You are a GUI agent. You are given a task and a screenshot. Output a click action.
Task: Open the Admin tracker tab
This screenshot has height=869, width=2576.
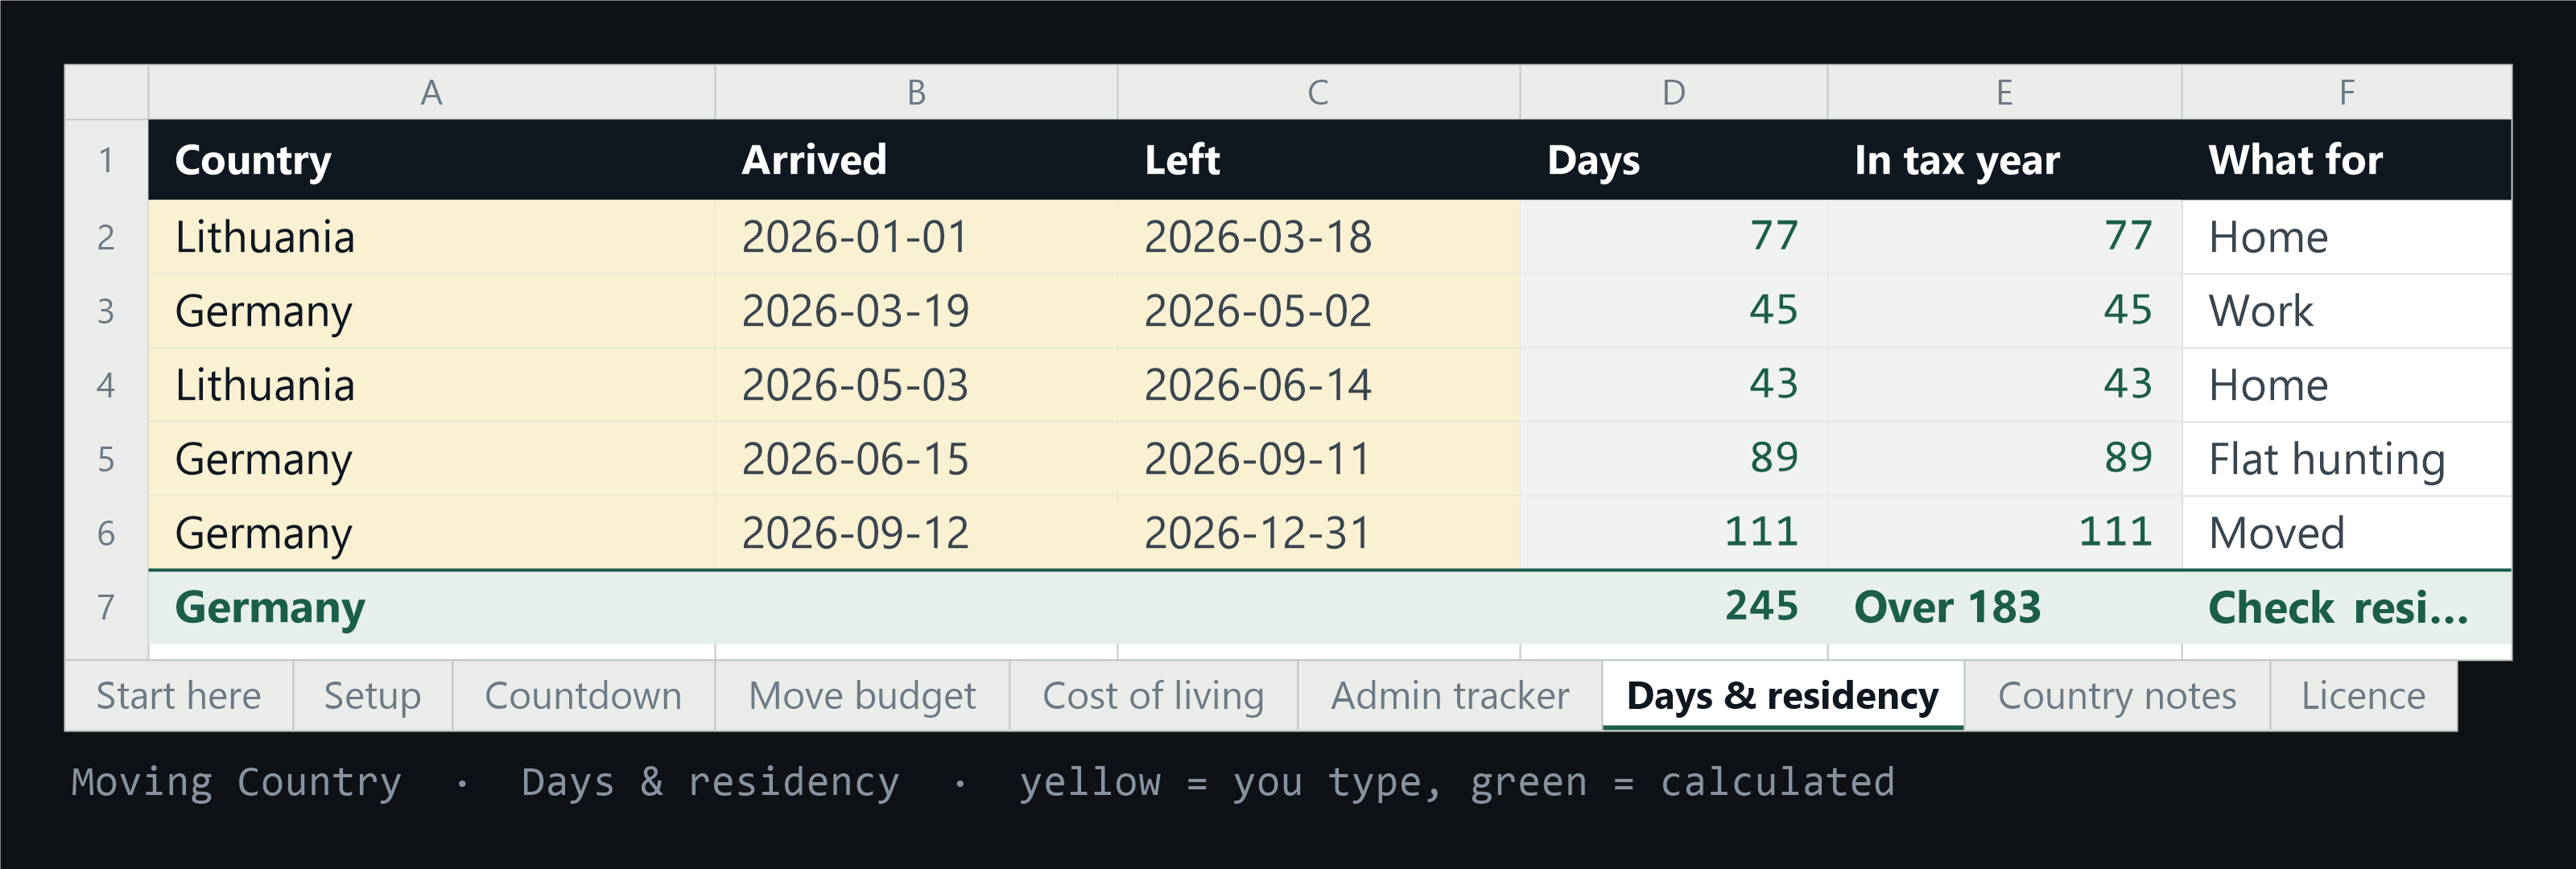[x=1450, y=695]
